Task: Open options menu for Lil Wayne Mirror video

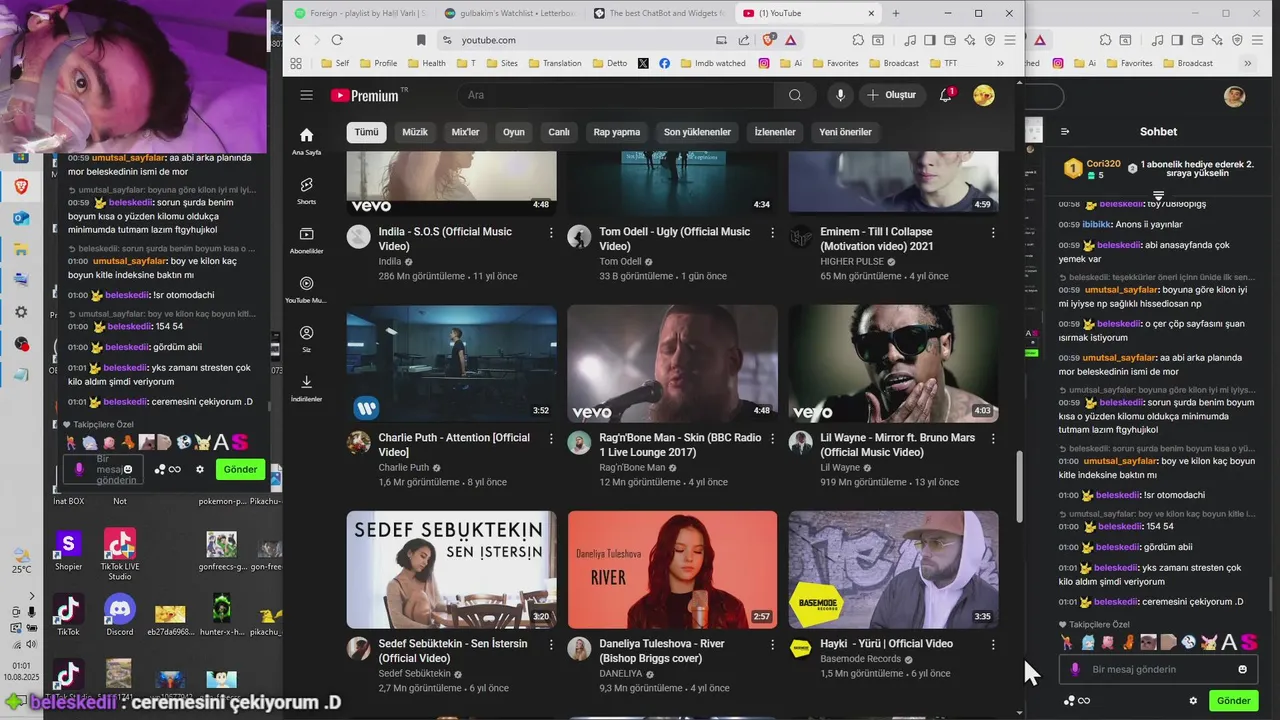Action: 993,438
